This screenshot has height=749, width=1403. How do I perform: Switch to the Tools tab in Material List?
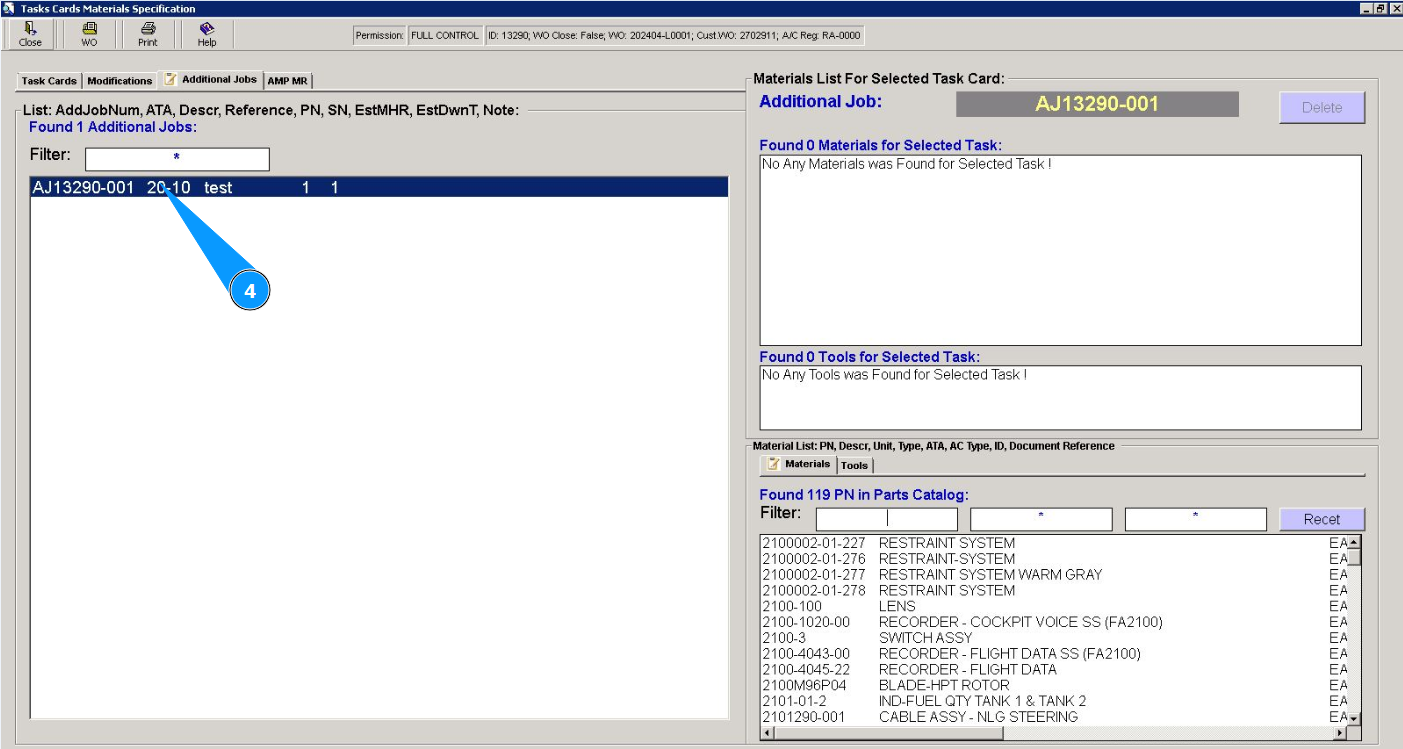tap(855, 465)
